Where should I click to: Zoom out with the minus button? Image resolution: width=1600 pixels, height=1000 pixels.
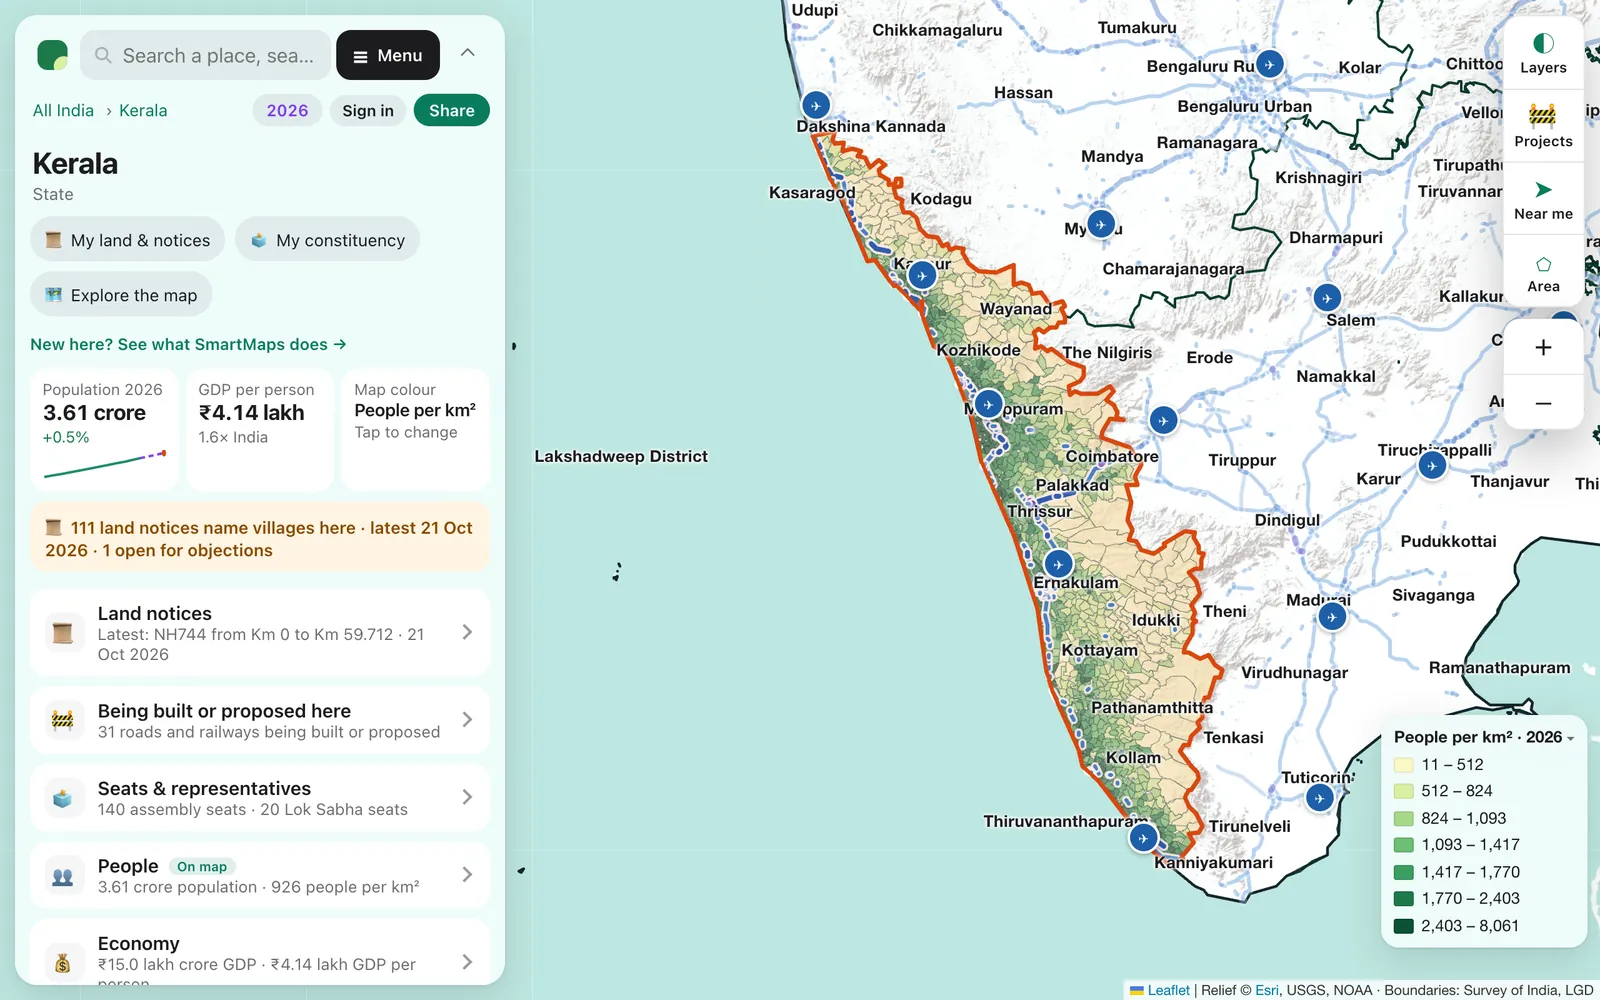pyautogui.click(x=1543, y=403)
